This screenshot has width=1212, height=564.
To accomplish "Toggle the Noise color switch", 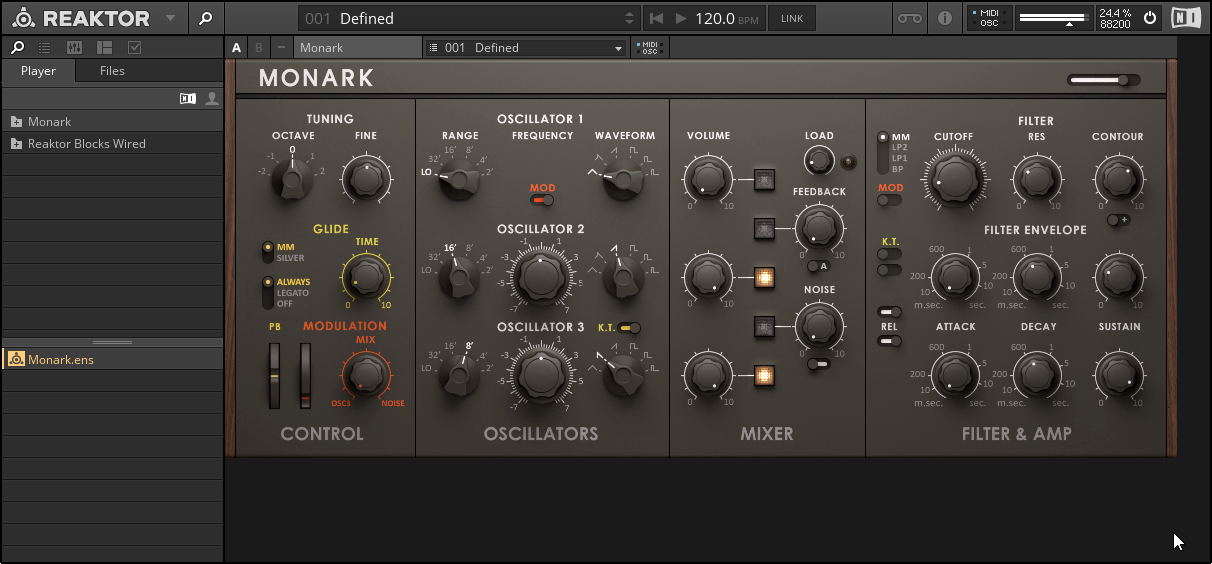I will (x=818, y=364).
